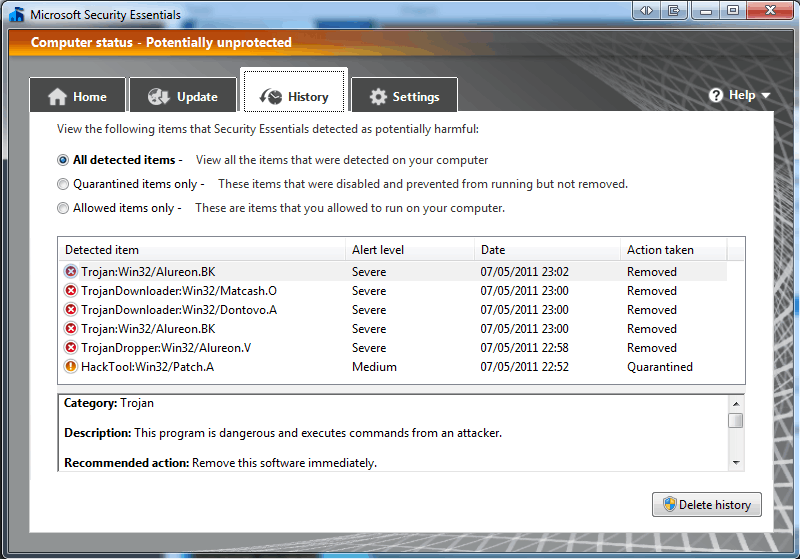
Task: Click medium warning icon beside HackTool Patch.A
Action: (x=70, y=366)
